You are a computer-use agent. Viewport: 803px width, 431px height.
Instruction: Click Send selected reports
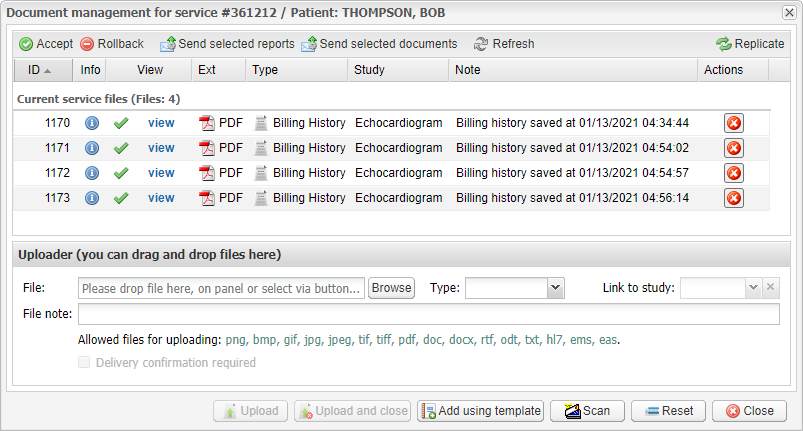coord(227,44)
